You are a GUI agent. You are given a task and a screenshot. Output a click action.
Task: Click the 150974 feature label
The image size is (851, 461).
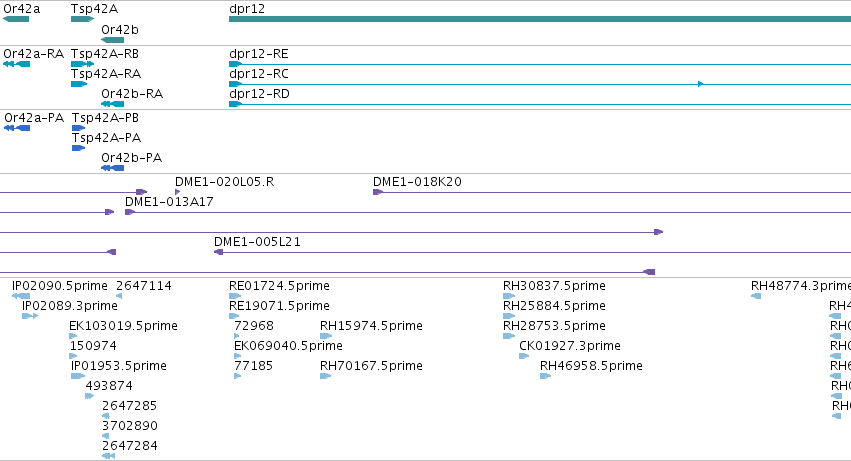click(93, 346)
